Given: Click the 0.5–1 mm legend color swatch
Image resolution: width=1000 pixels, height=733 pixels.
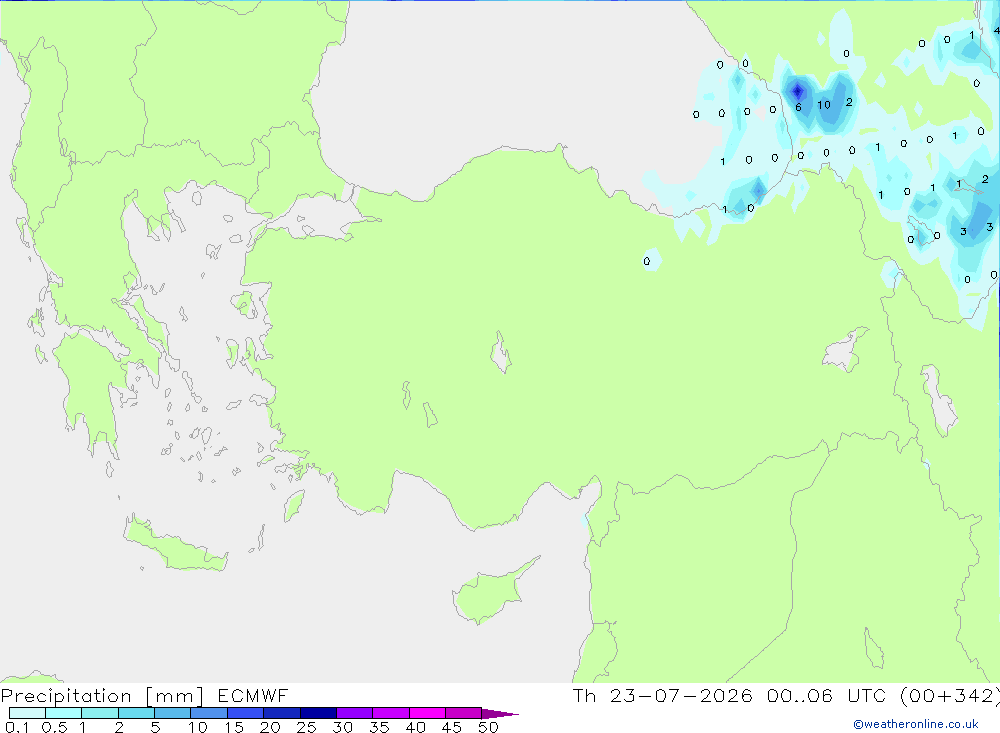Looking at the screenshot, I should click(64, 713).
